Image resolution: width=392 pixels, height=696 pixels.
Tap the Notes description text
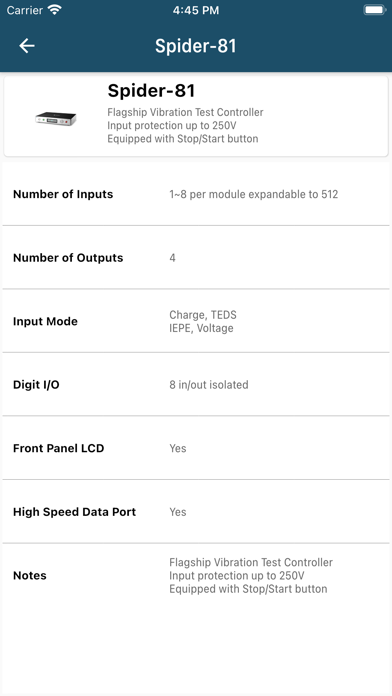(251, 575)
